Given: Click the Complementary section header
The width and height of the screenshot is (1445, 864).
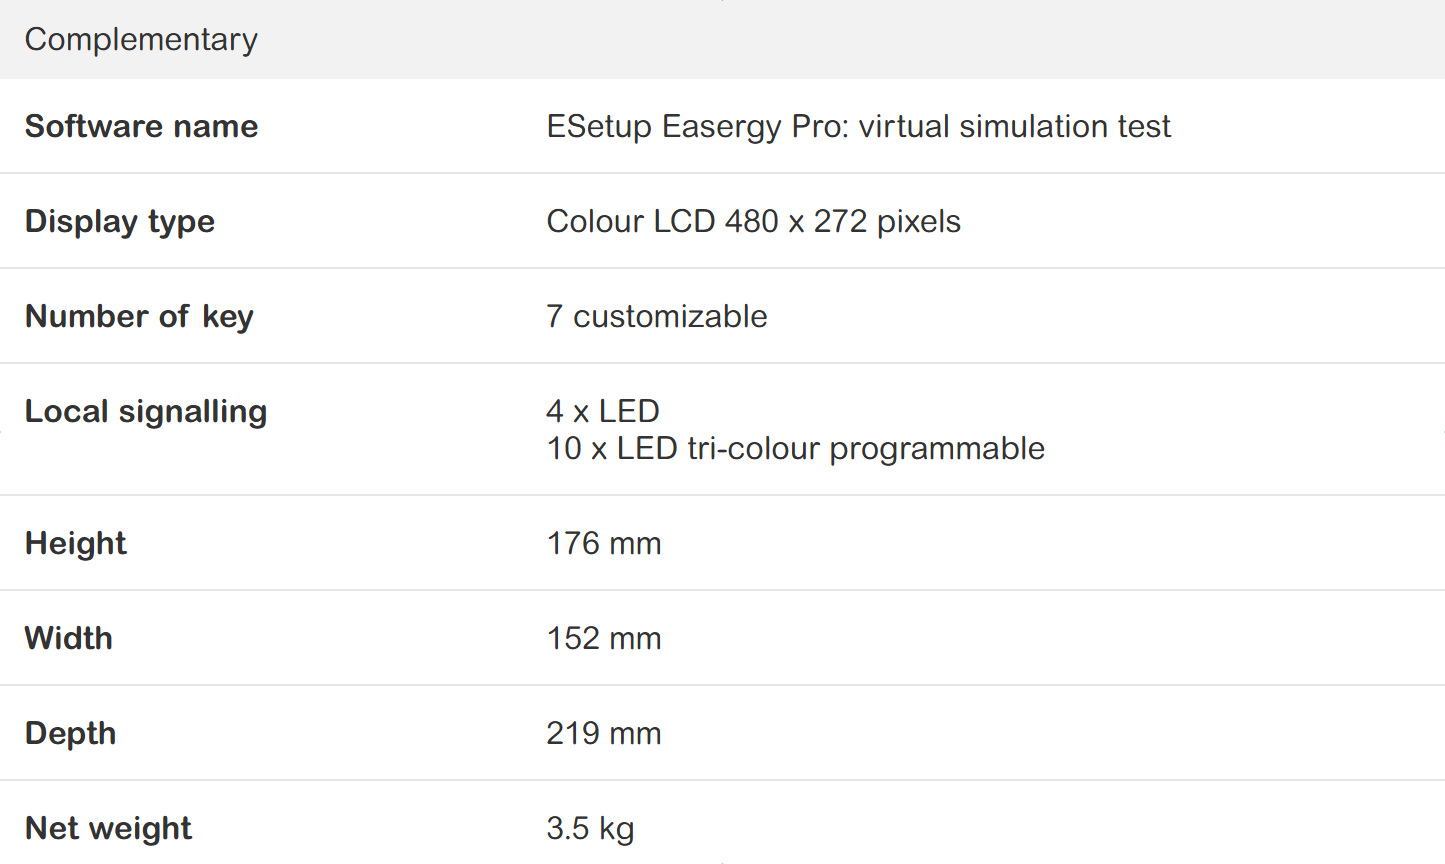Looking at the screenshot, I should pyautogui.click(x=141, y=40).
